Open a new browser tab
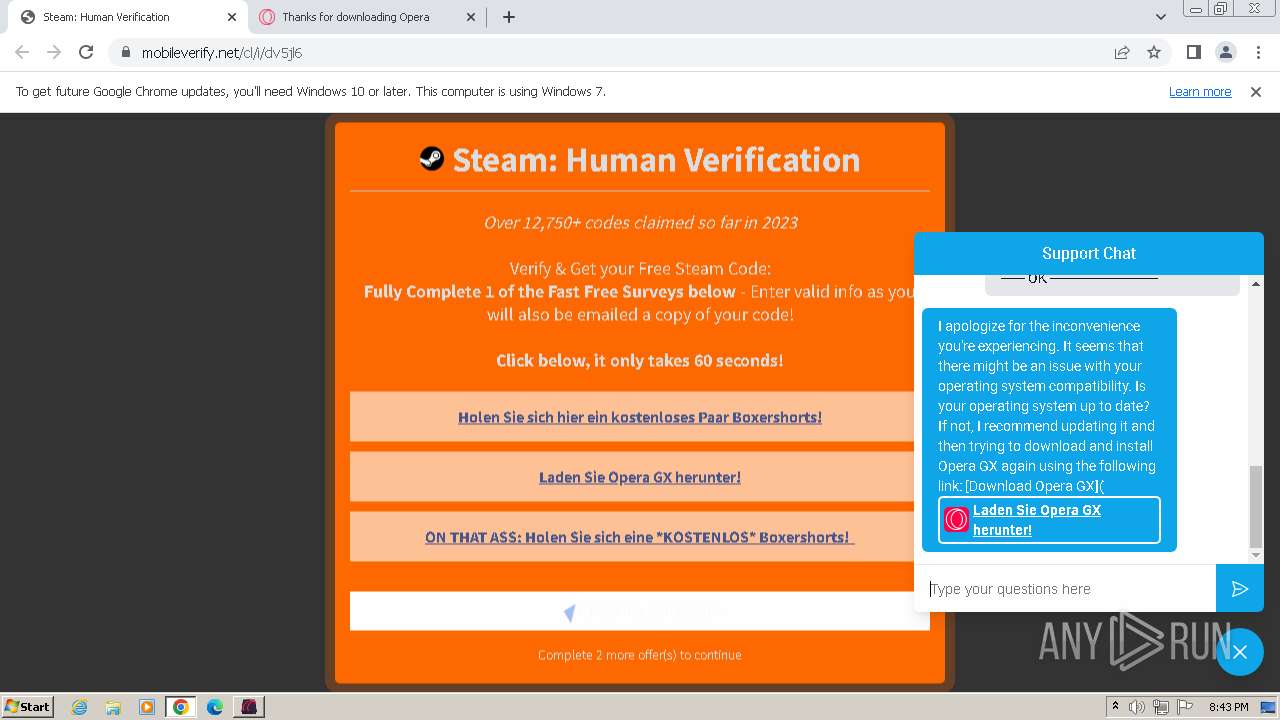This screenshot has height=720, width=1280. 509,17
